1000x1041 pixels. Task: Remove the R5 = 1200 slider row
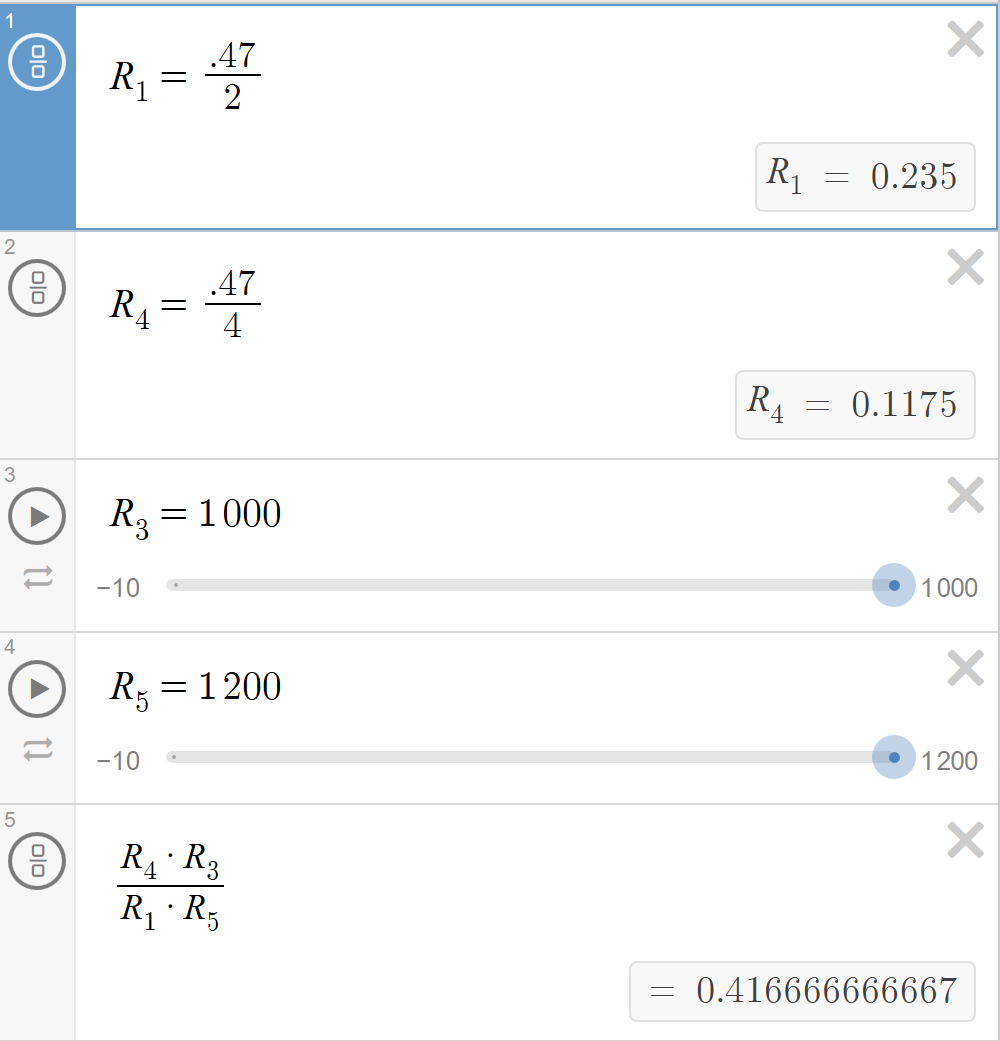[x=965, y=668]
